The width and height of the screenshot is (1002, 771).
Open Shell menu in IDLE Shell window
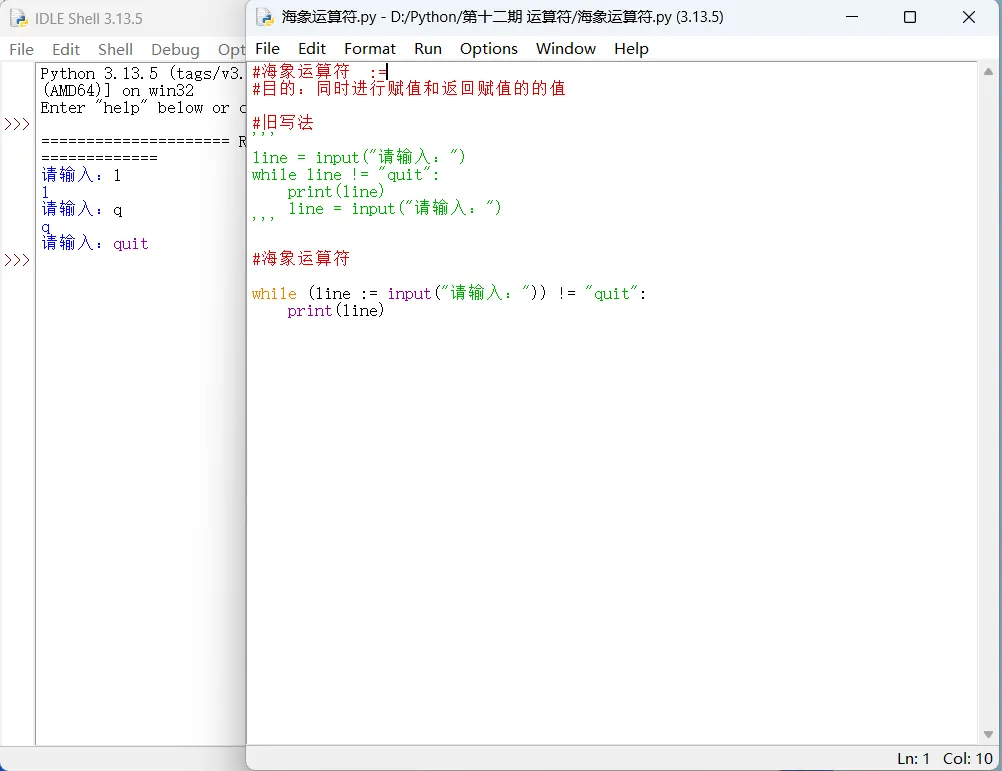coord(115,49)
